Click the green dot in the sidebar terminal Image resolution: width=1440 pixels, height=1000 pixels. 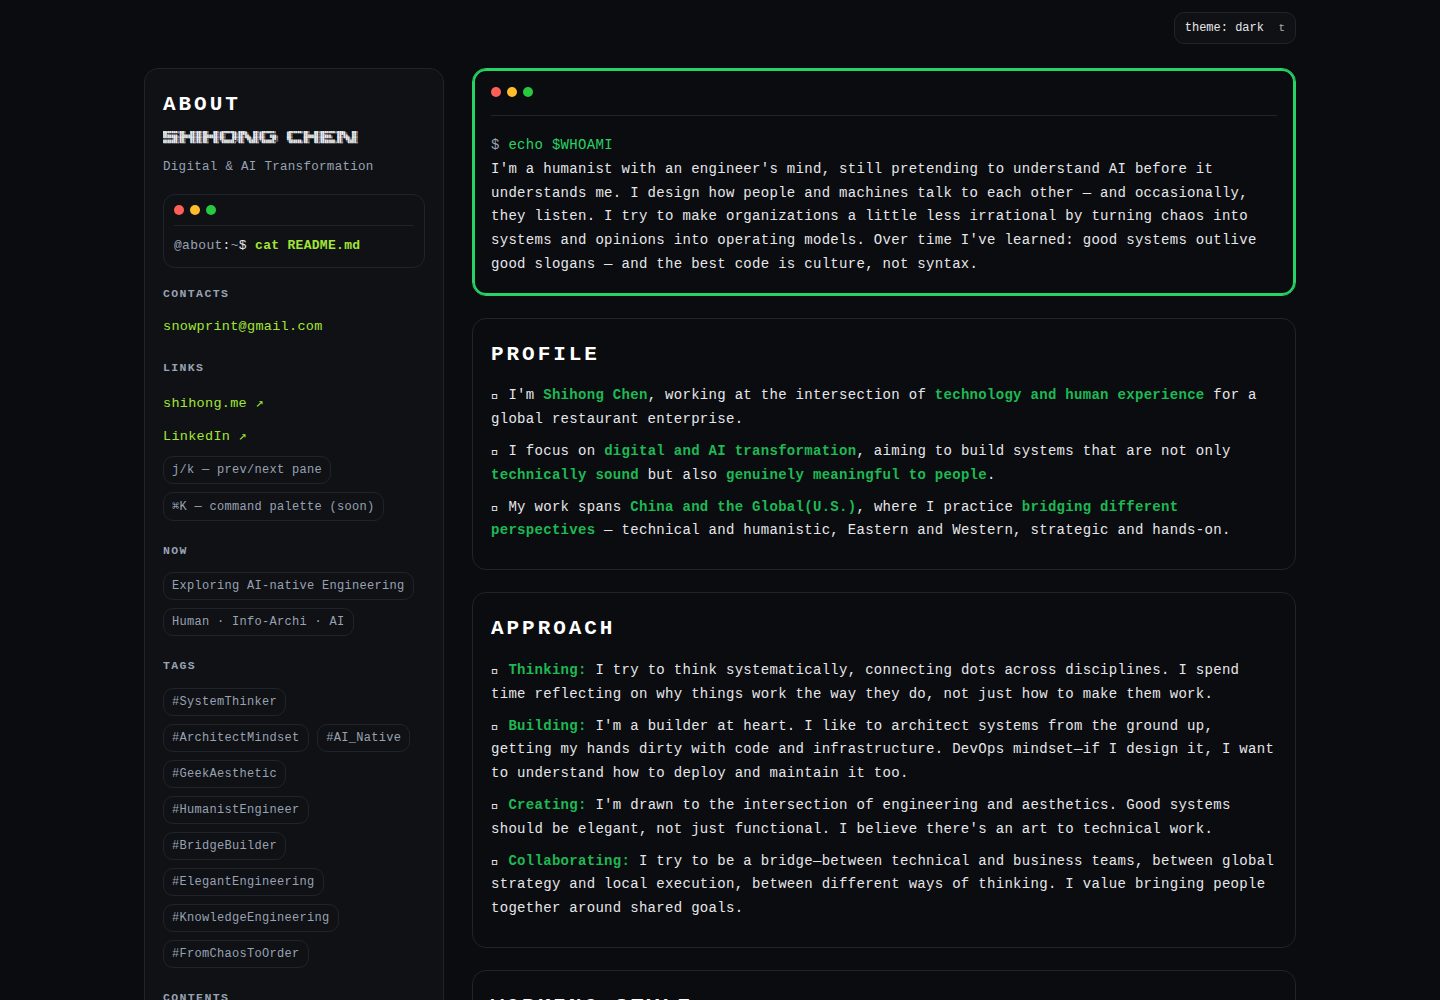point(211,210)
